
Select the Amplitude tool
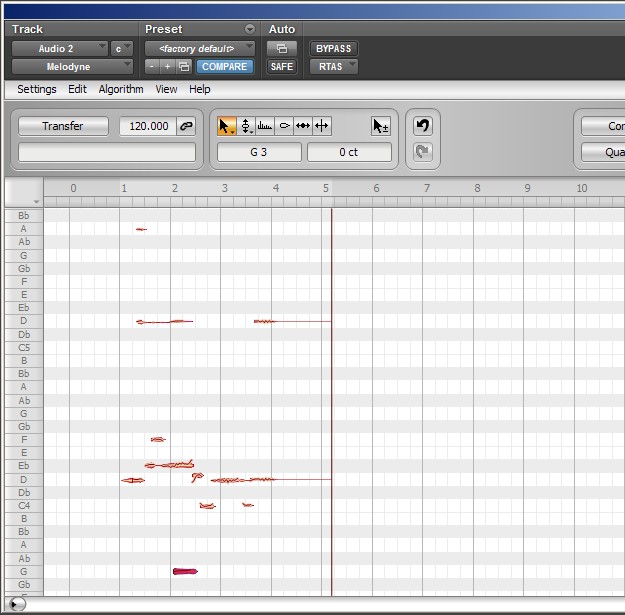click(284, 126)
